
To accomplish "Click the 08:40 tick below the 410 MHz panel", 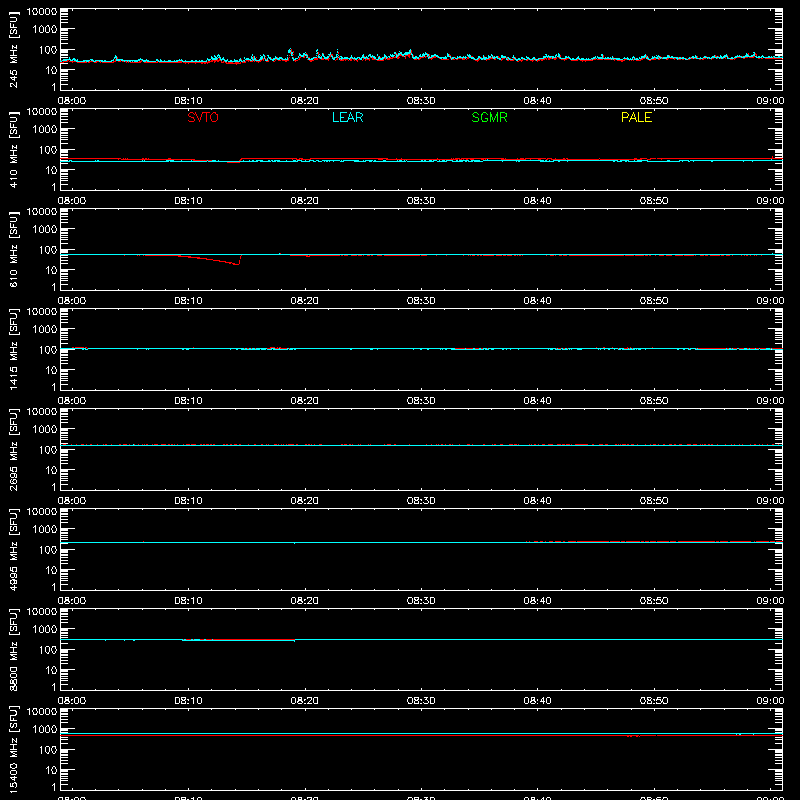I will tap(537, 201).
